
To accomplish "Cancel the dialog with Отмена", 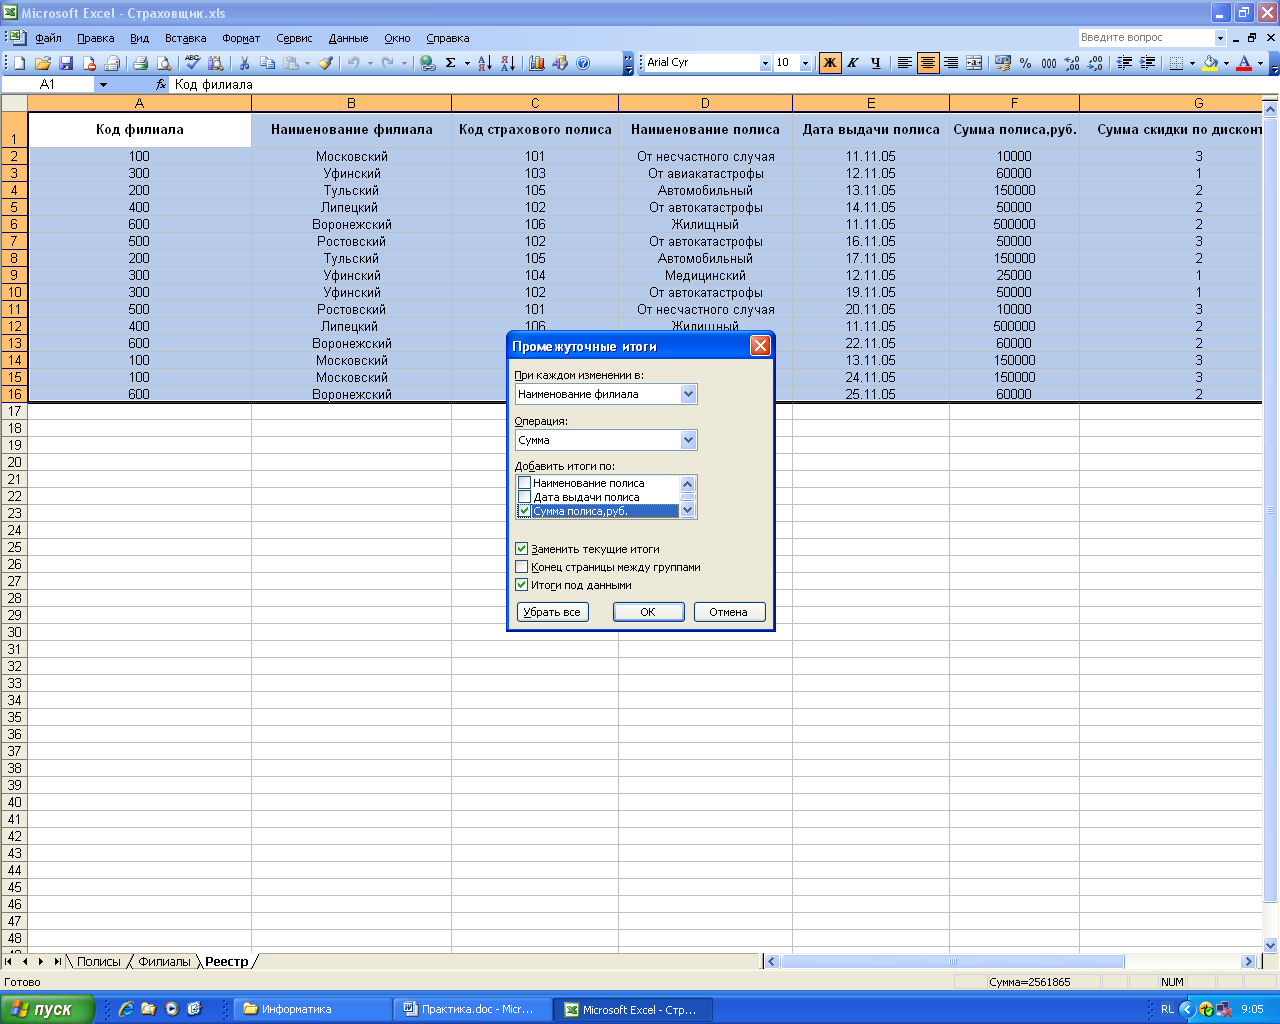I will click(729, 612).
